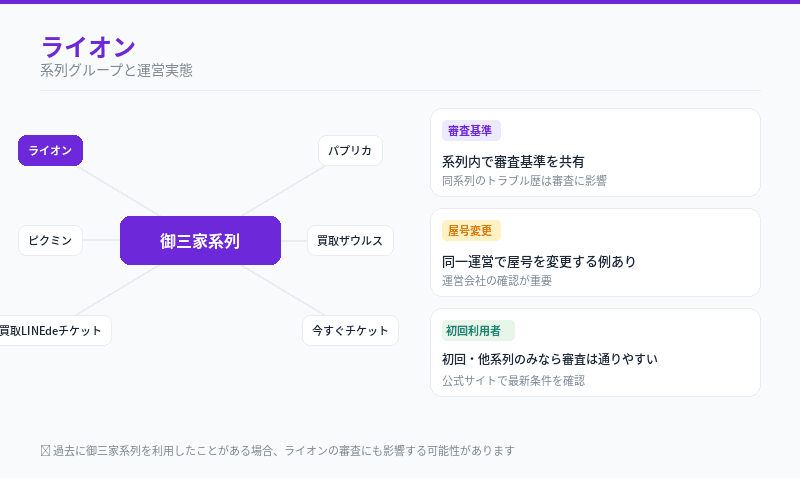Viewport: 800px width, 478px height.
Task: Click the orange 屋号変更 tag badge
Action: click(471, 231)
